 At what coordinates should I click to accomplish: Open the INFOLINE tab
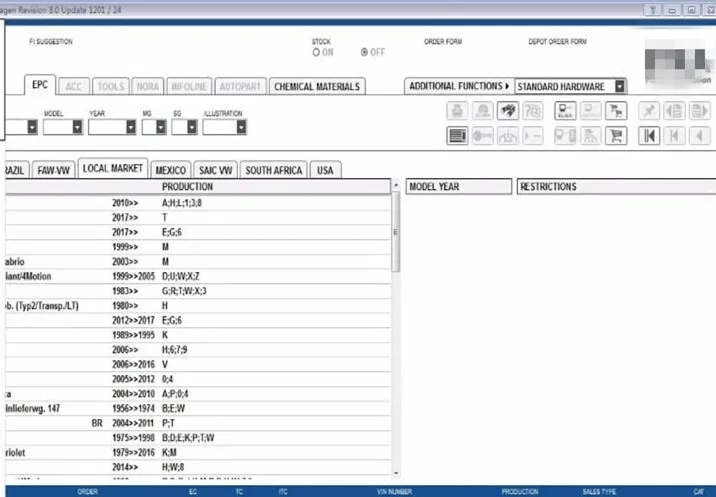click(190, 86)
